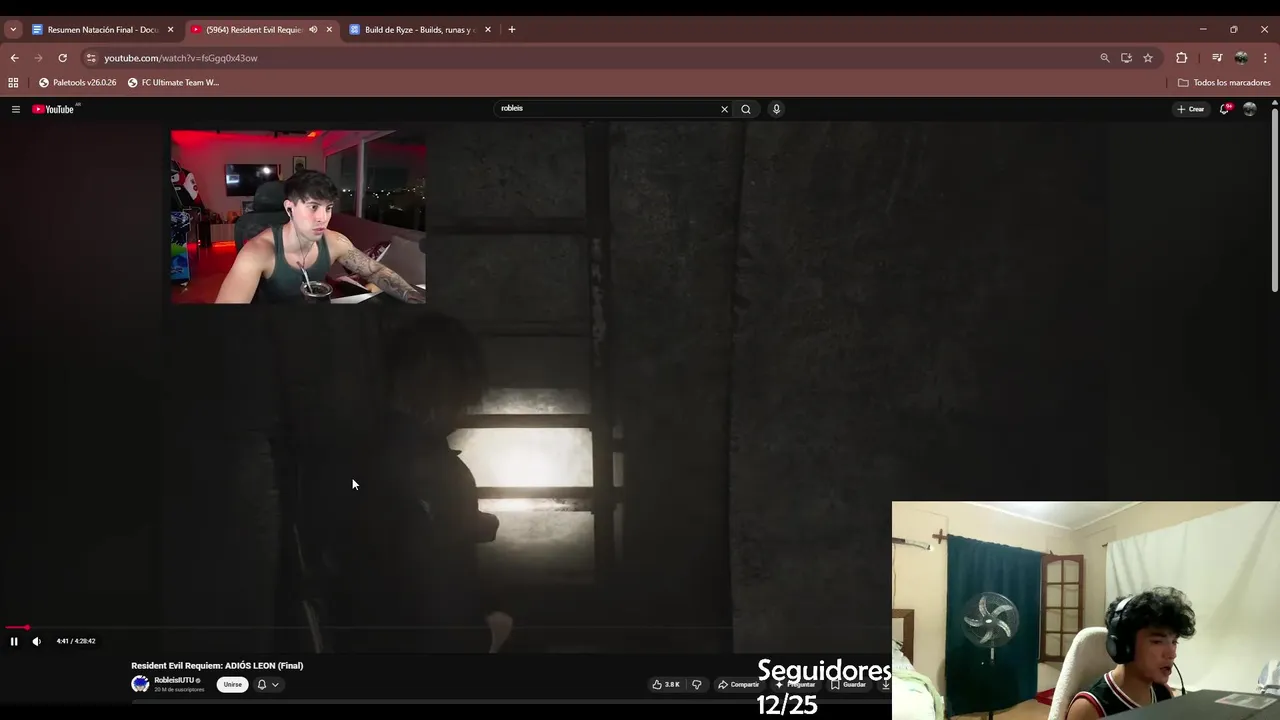
Task: Click the Crear button
Action: point(1191,109)
